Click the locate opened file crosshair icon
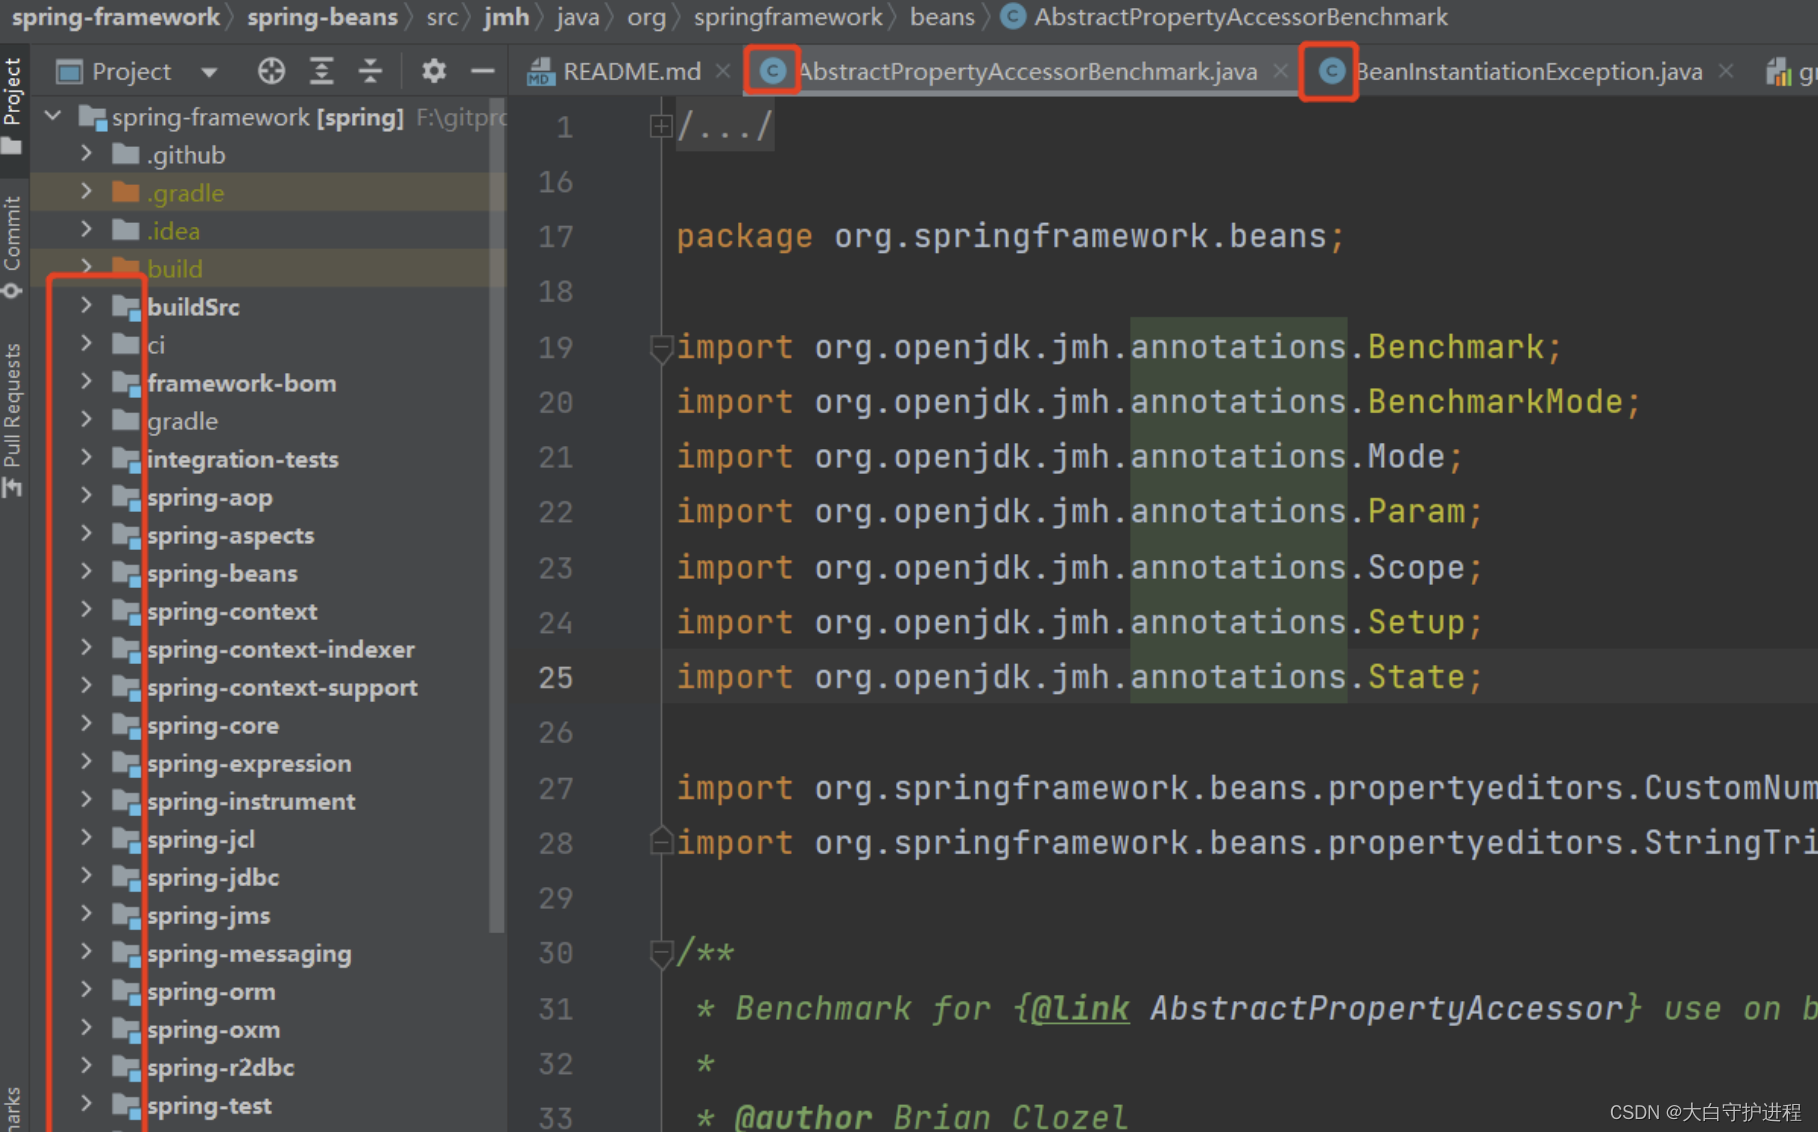This screenshot has height=1132, width=1818. (271, 71)
